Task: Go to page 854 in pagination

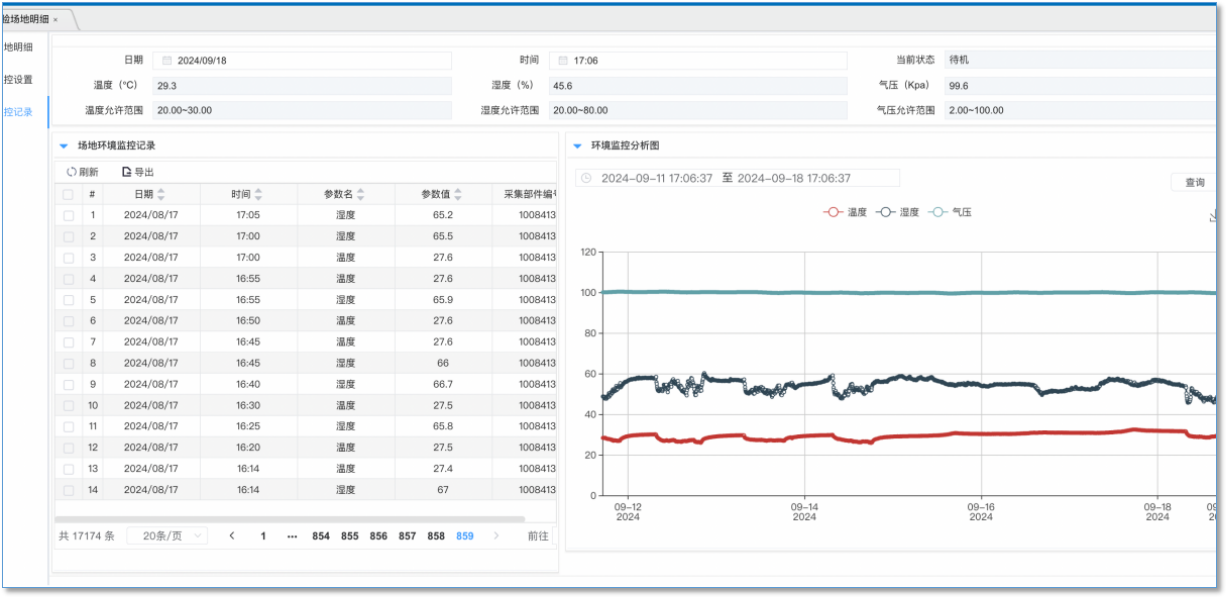Action: point(320,536)
